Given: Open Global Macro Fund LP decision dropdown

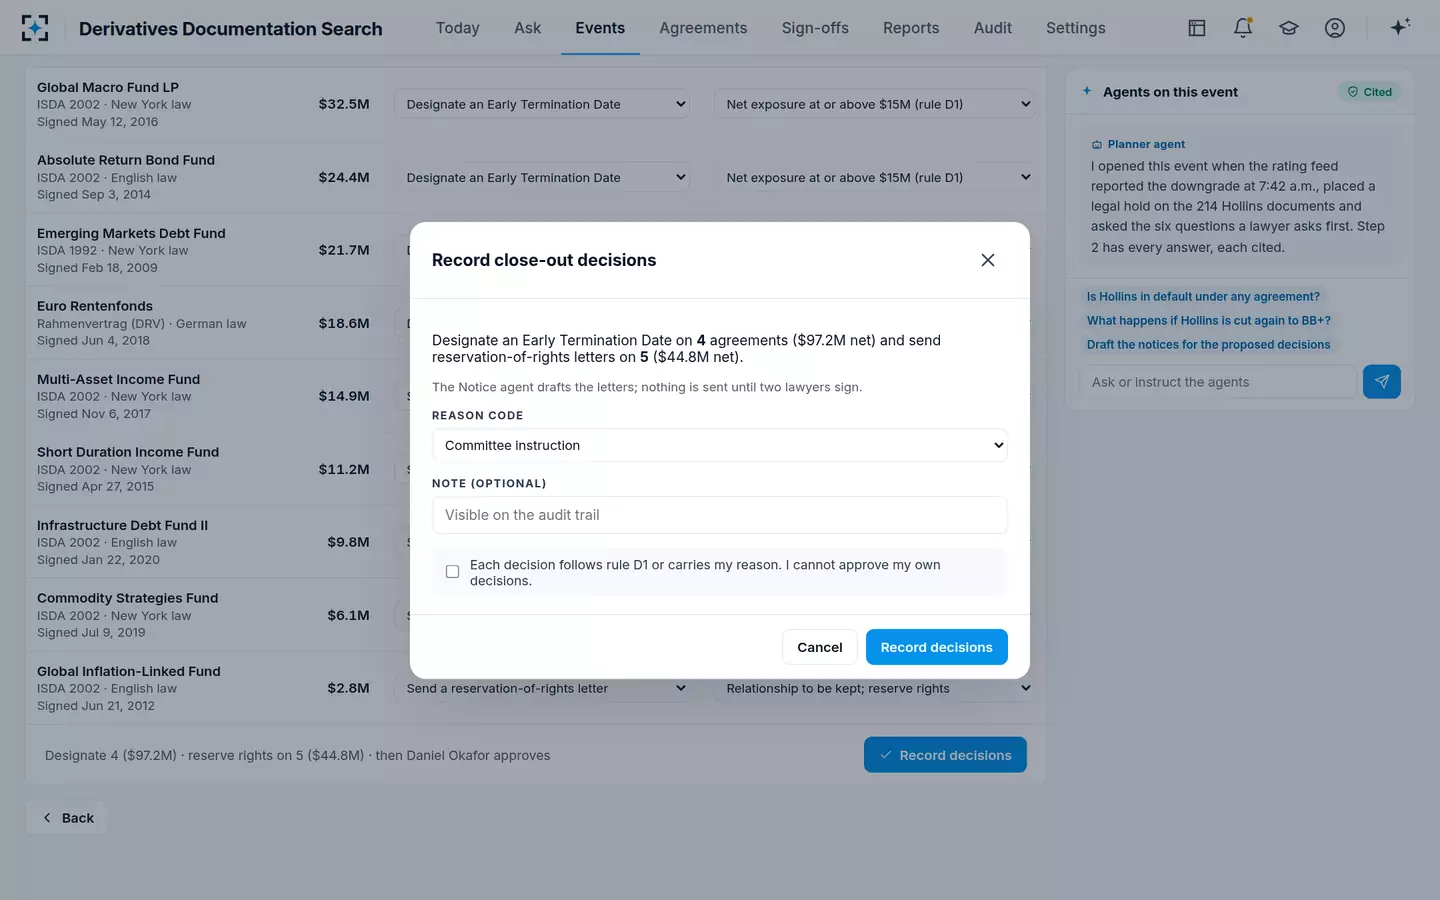Looking at the screenshot, I should tap(542, 104).
